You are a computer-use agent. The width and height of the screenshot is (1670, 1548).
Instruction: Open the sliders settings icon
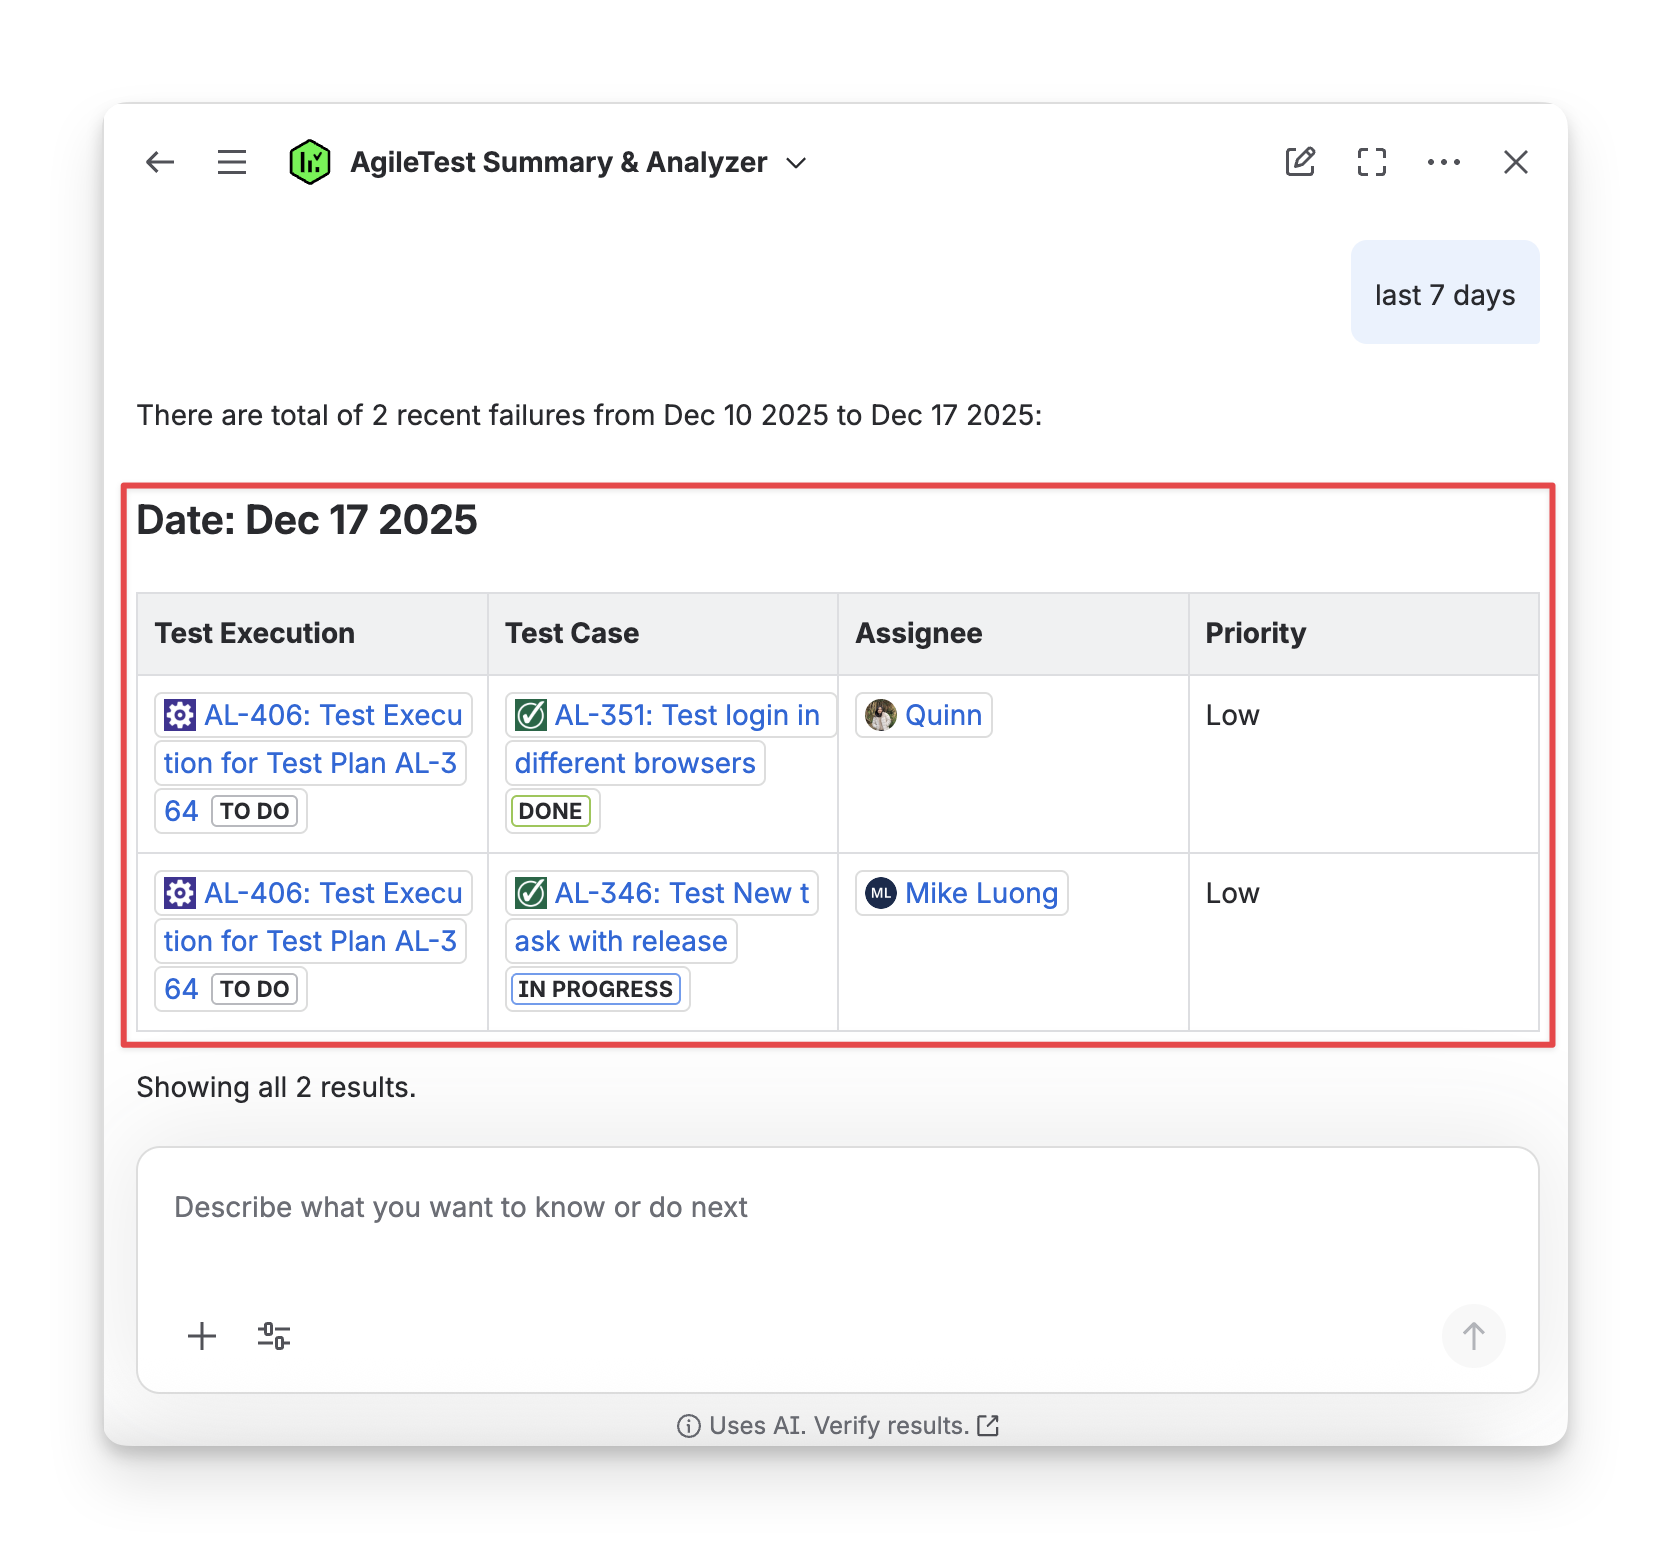click(x=274, y=1336)
